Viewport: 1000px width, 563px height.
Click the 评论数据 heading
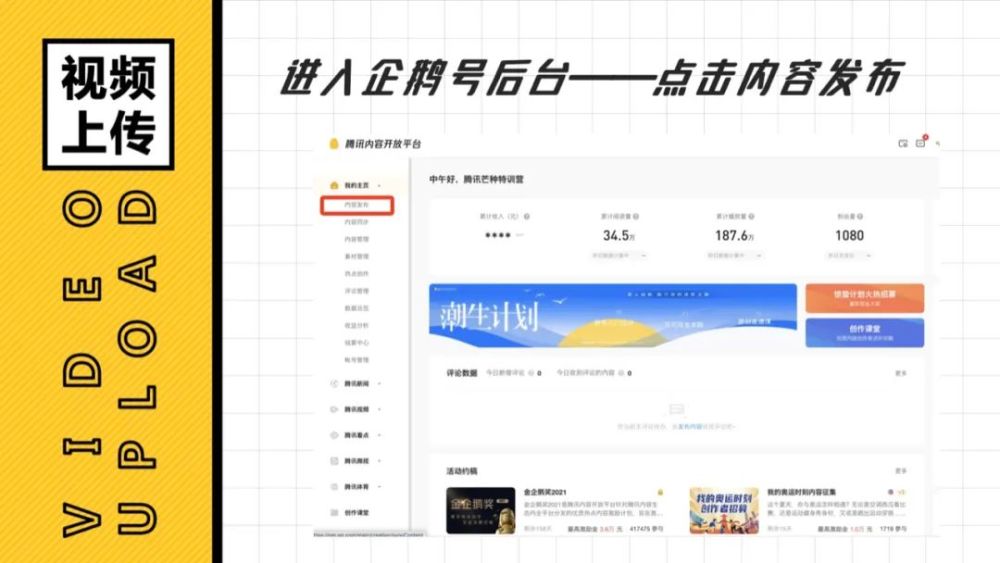click(x=461, y=373)
